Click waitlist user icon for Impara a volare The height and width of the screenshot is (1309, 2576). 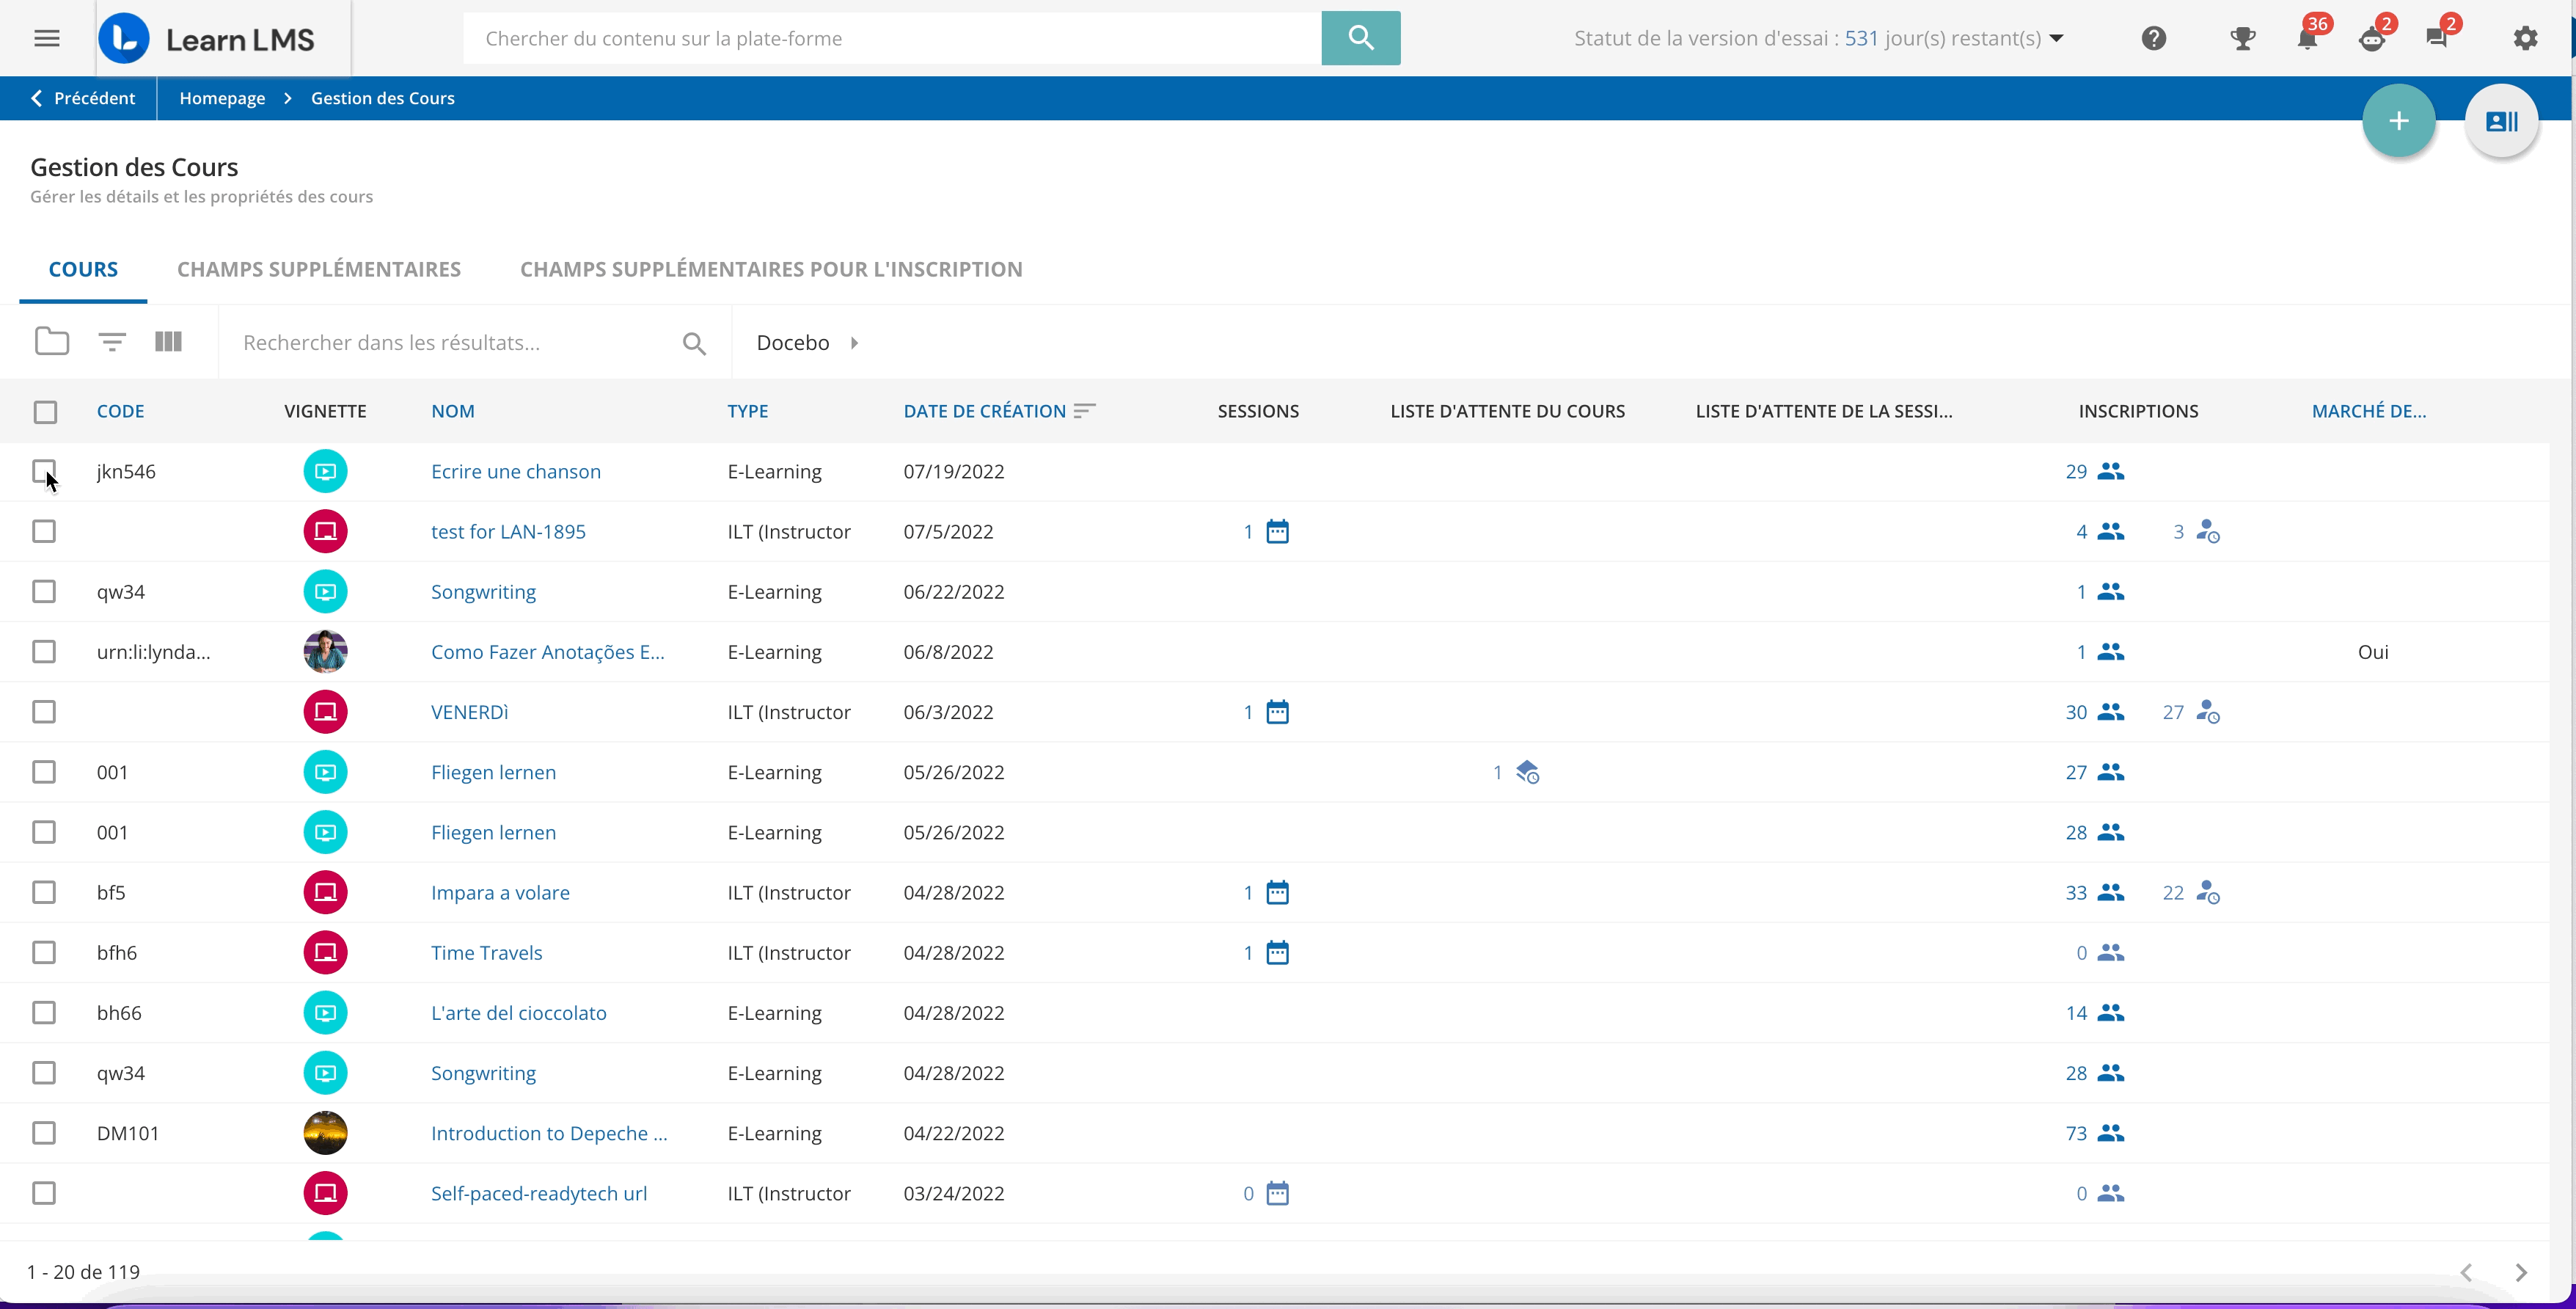(2207, 892)
